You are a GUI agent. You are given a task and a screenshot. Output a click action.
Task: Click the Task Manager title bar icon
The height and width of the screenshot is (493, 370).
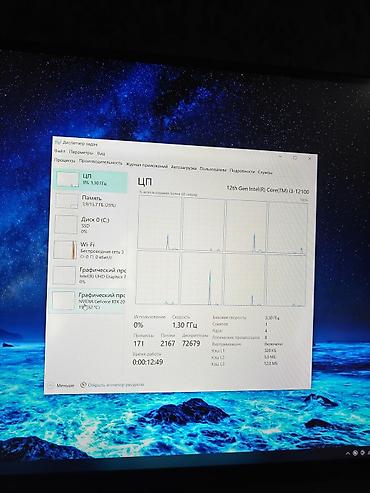point(58,142)
